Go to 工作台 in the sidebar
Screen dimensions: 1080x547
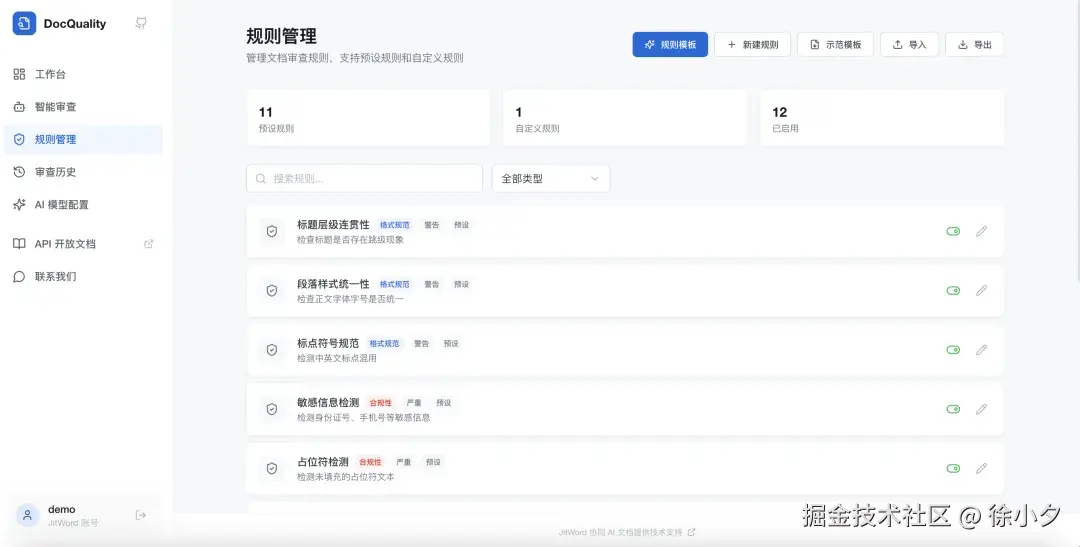[84, 74]
